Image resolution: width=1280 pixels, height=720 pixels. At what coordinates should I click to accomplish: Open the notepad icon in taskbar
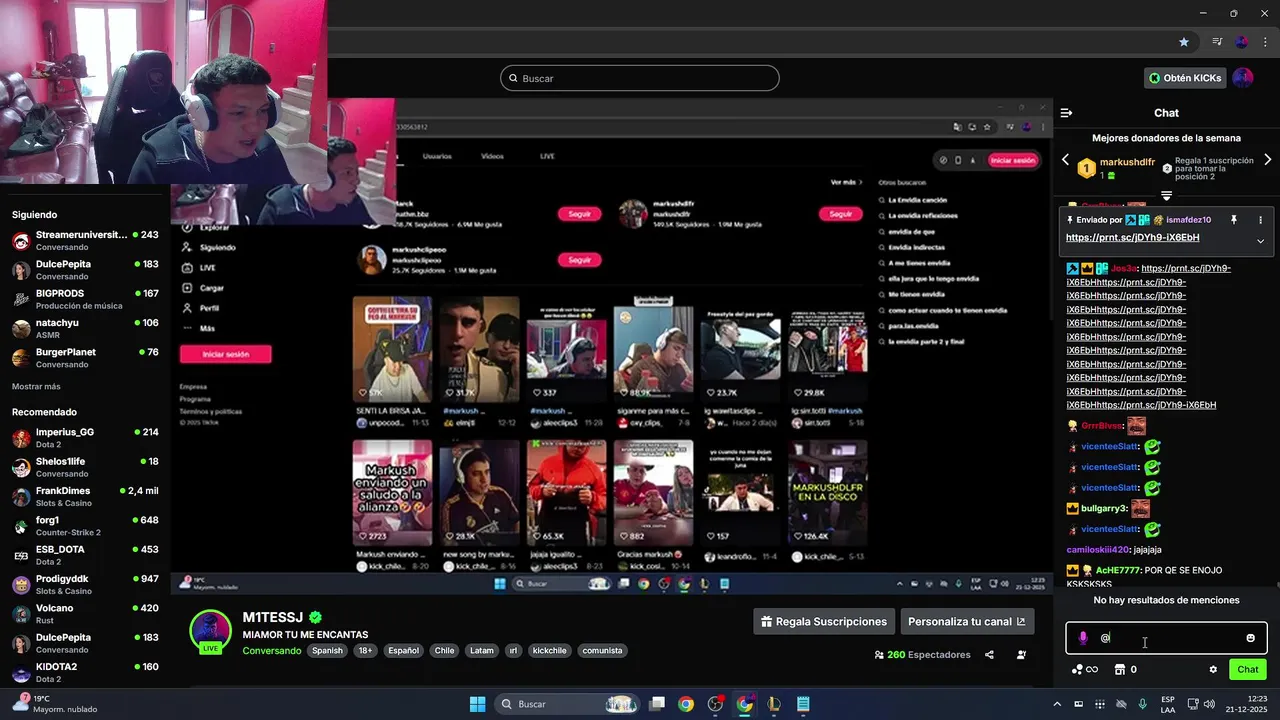[x=803, y=704]
